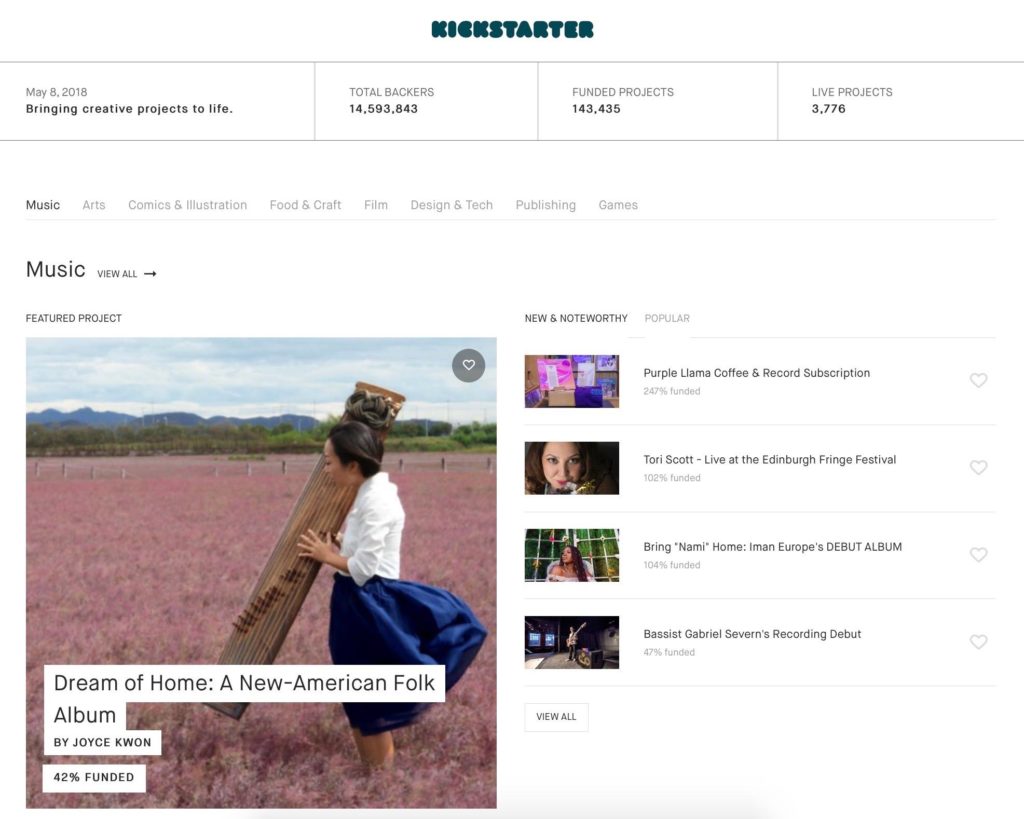The height and width of the screenshot is (819, 1024).
Task: Click the VIEW ALL button under project list
Action: pos(556,716)
